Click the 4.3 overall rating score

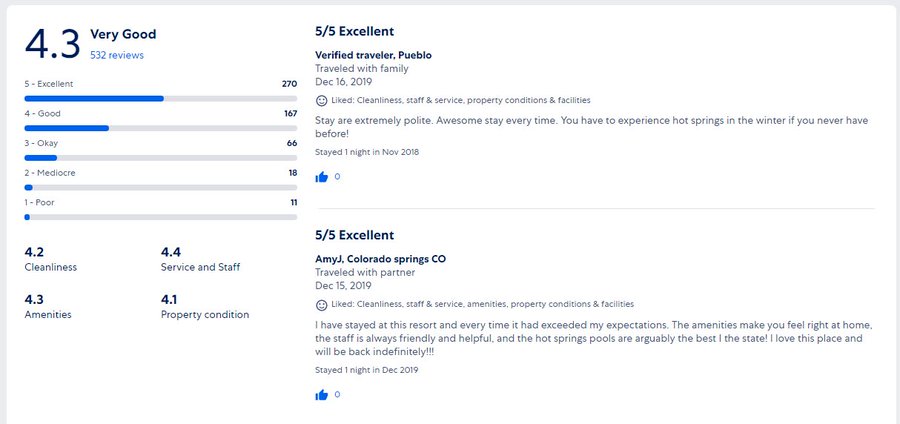point(52,44)
